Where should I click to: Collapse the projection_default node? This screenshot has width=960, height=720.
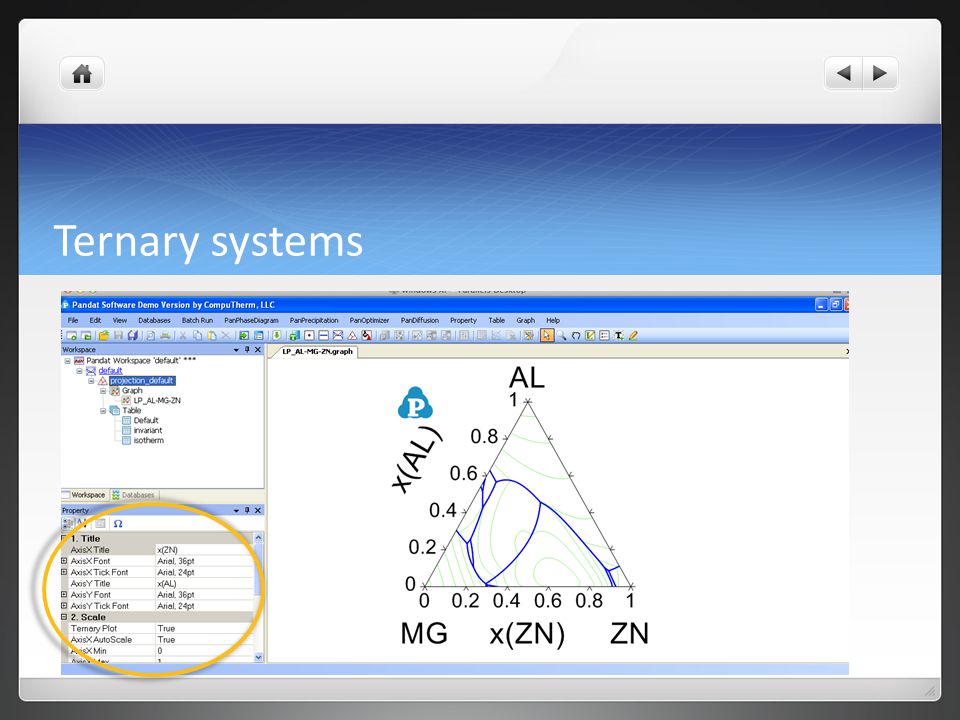coord(91,381)
